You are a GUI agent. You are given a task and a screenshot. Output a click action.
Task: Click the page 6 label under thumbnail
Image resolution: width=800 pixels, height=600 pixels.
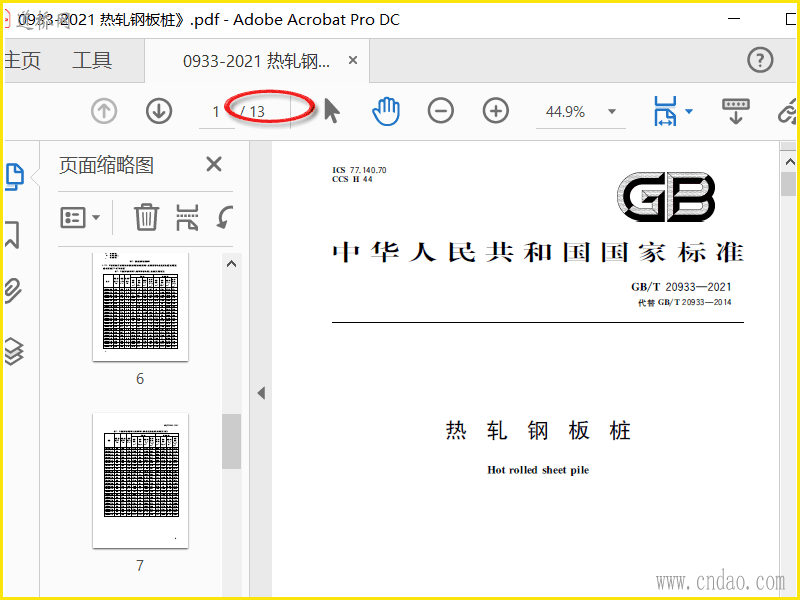coord(140,379)
